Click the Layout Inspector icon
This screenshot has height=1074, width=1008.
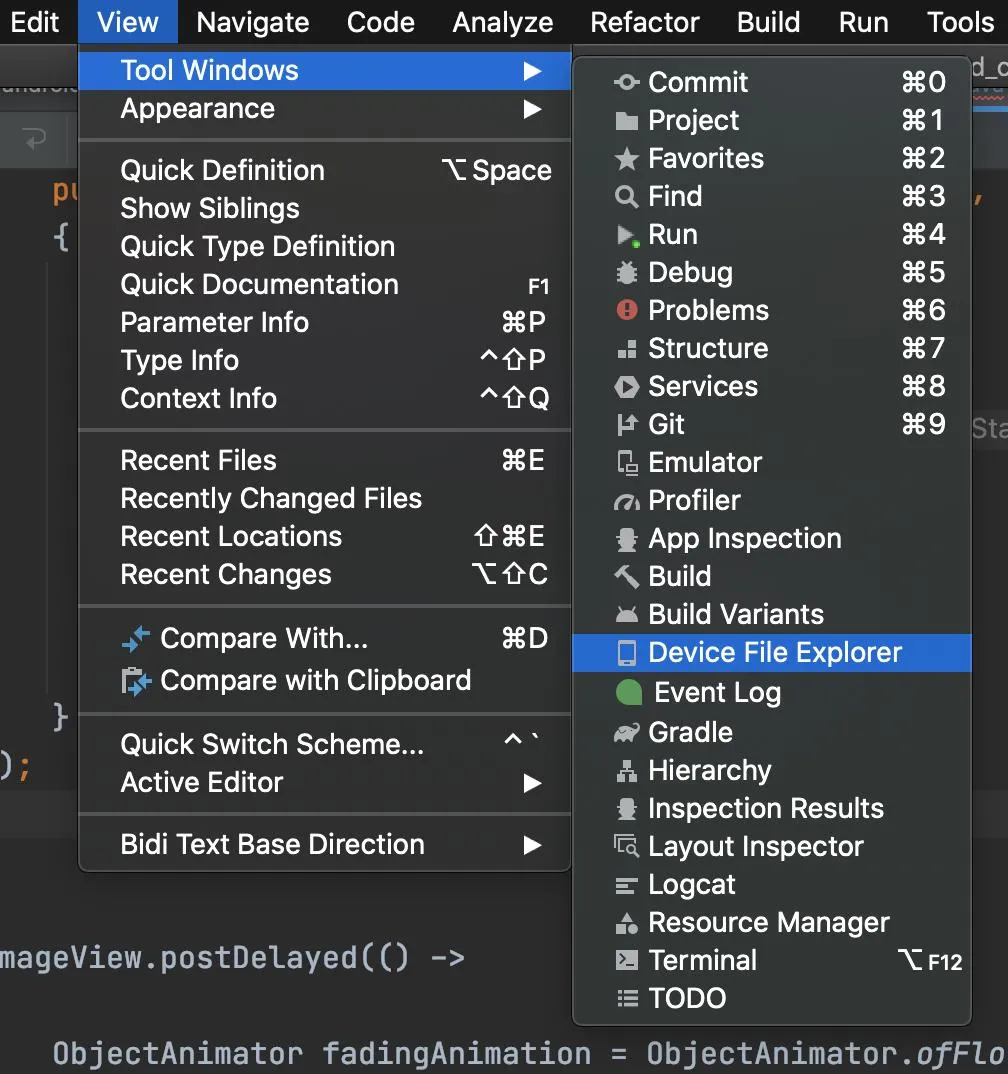[627, 847]
